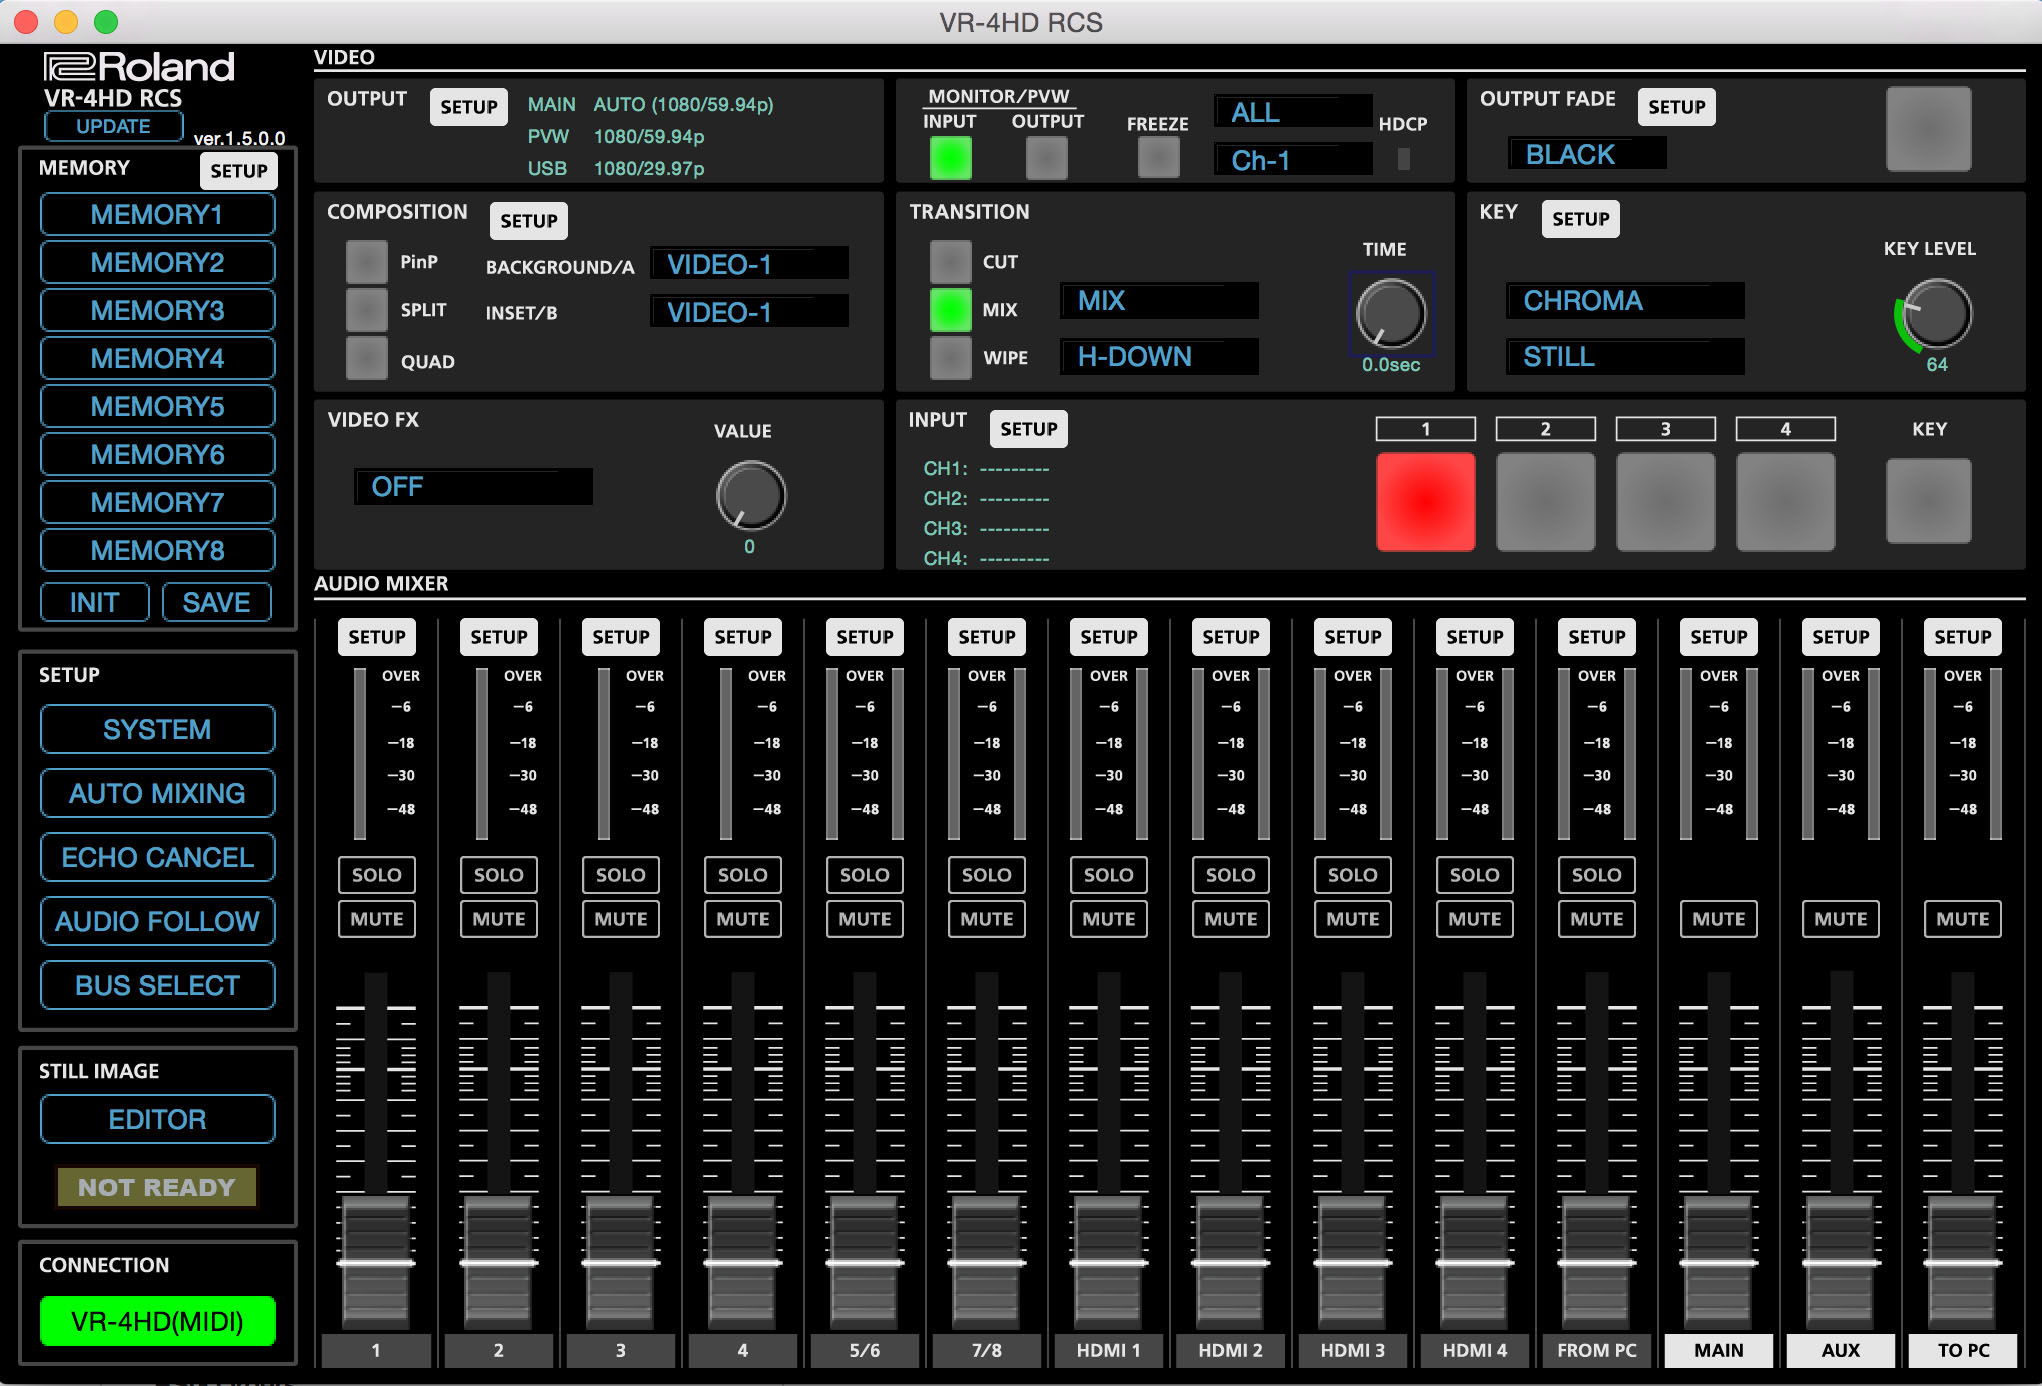This screenshot has width=2042, height=1386.
Task: Solo the FROM PC audio channel
Action: [1596, 875]
